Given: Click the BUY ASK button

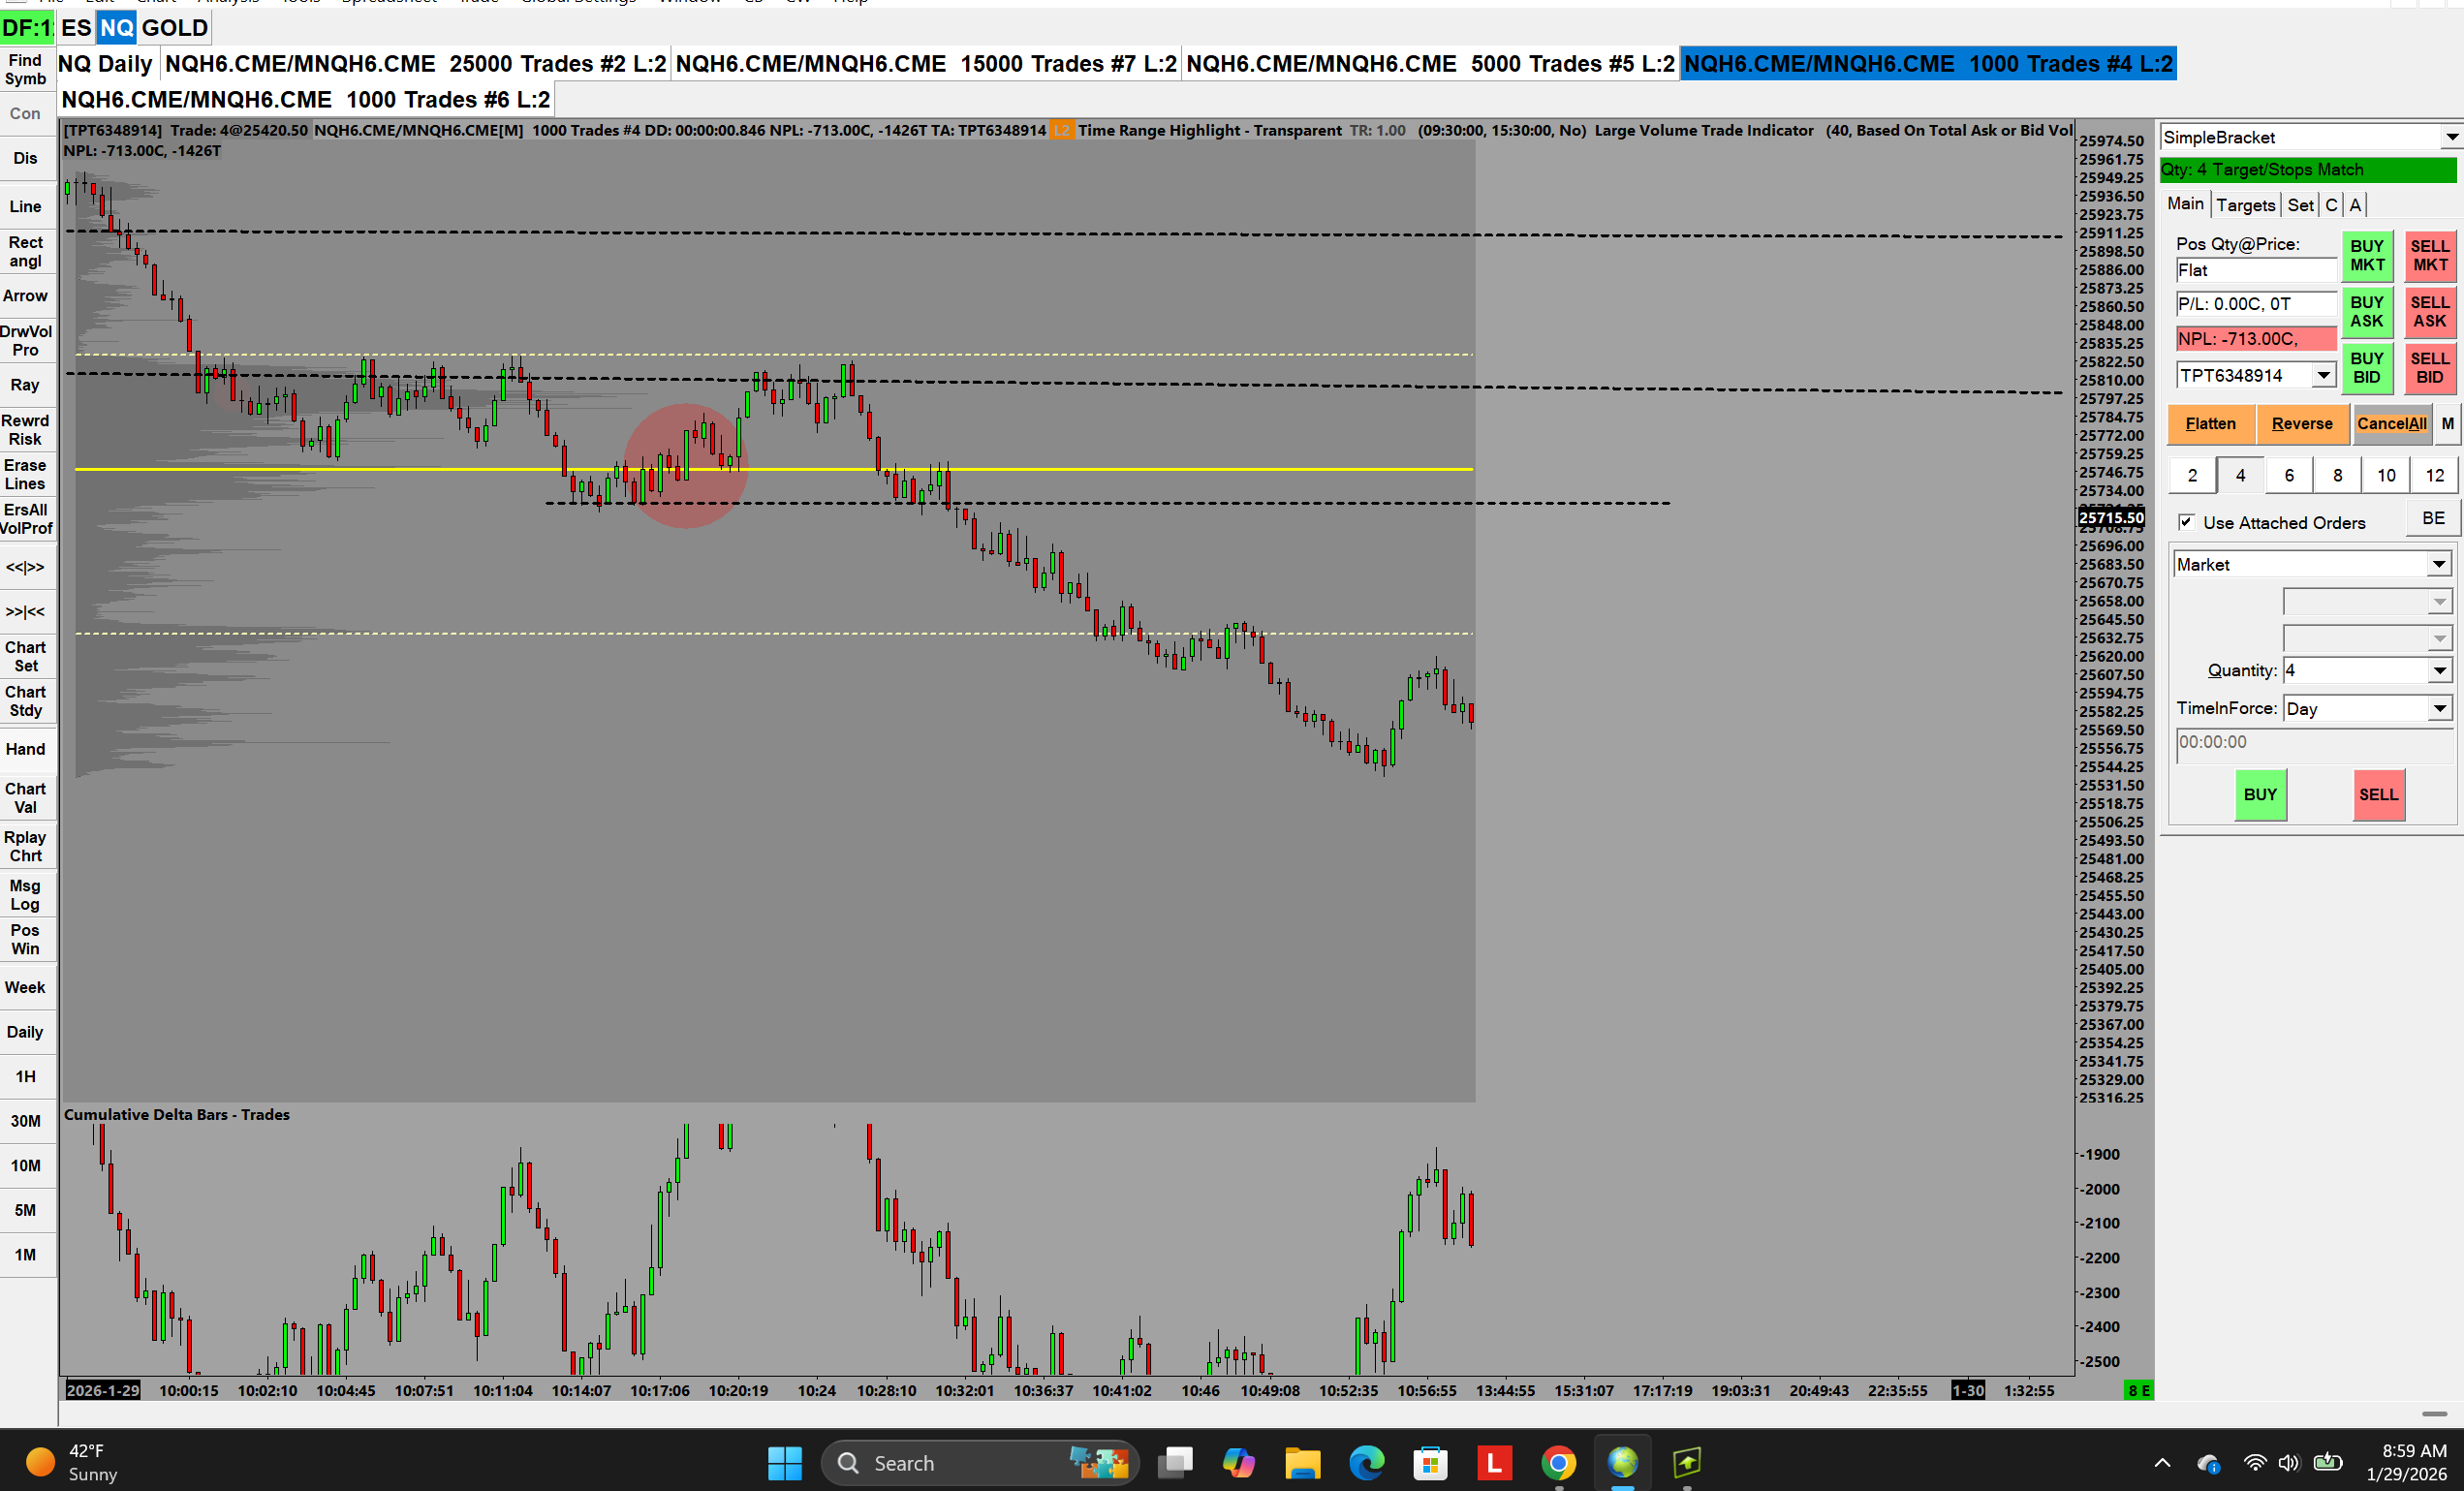Looking at the screenshot, I should (2367, 312).
